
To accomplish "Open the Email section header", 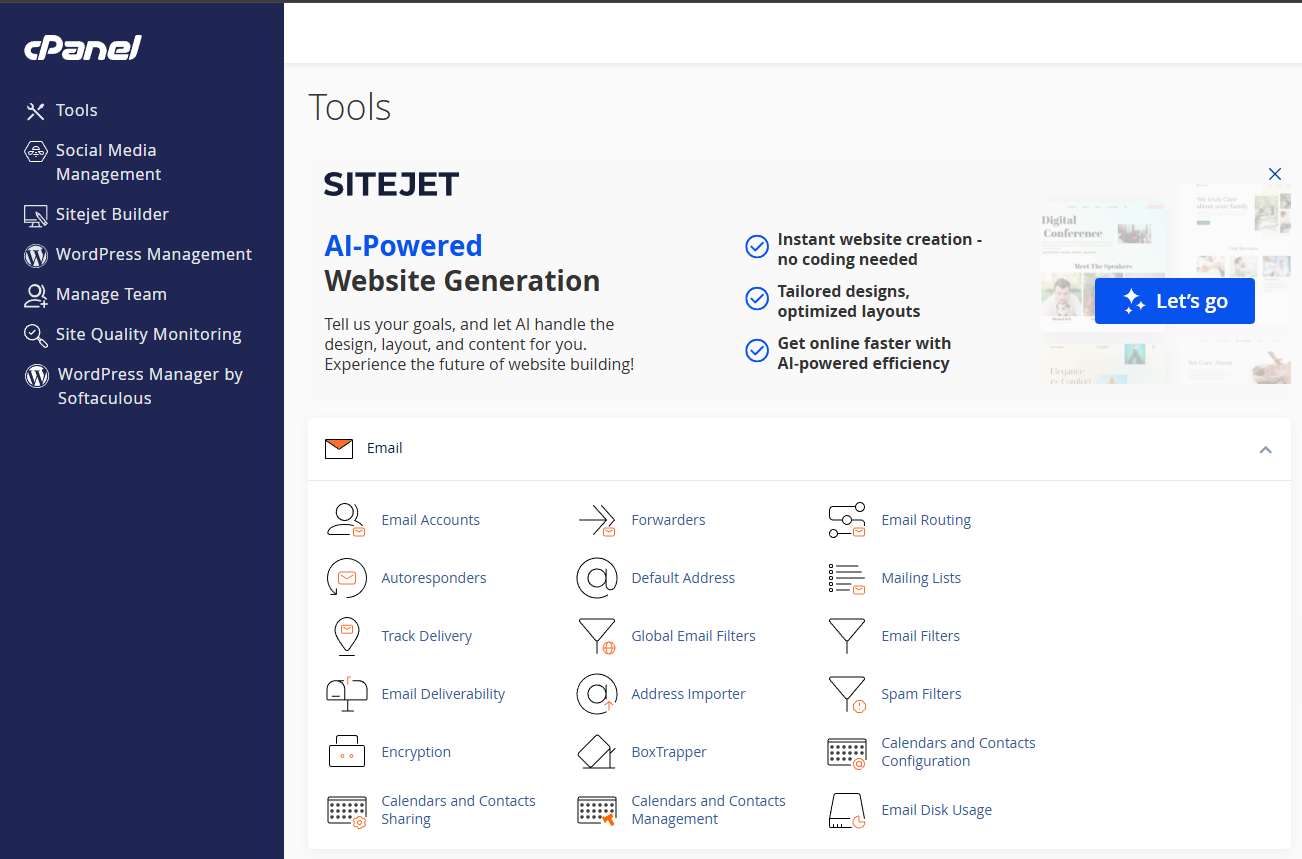I will (x=383, y=448).
